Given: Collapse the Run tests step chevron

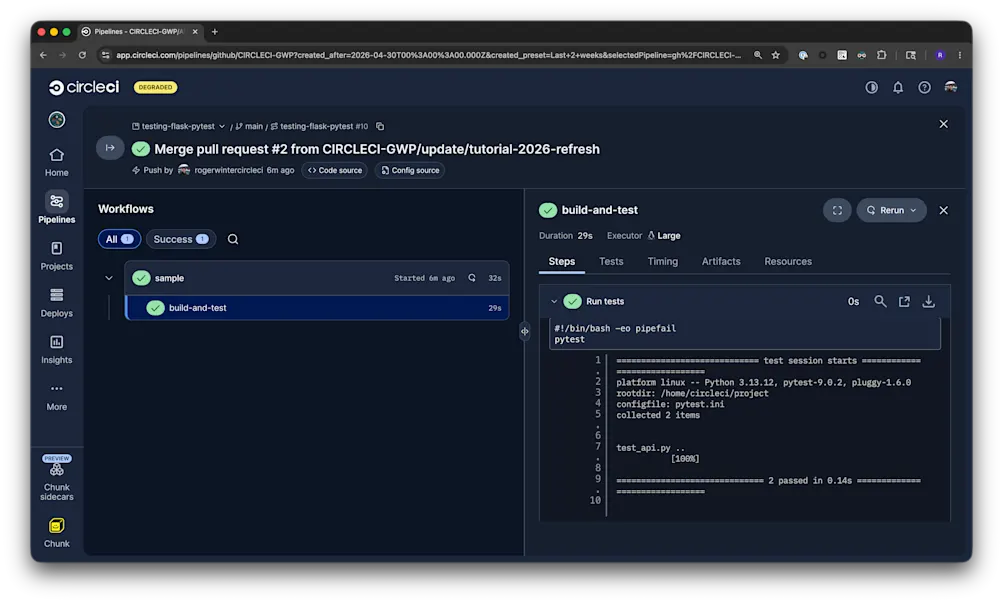Looking at the screenshot, I should point(554,301).
